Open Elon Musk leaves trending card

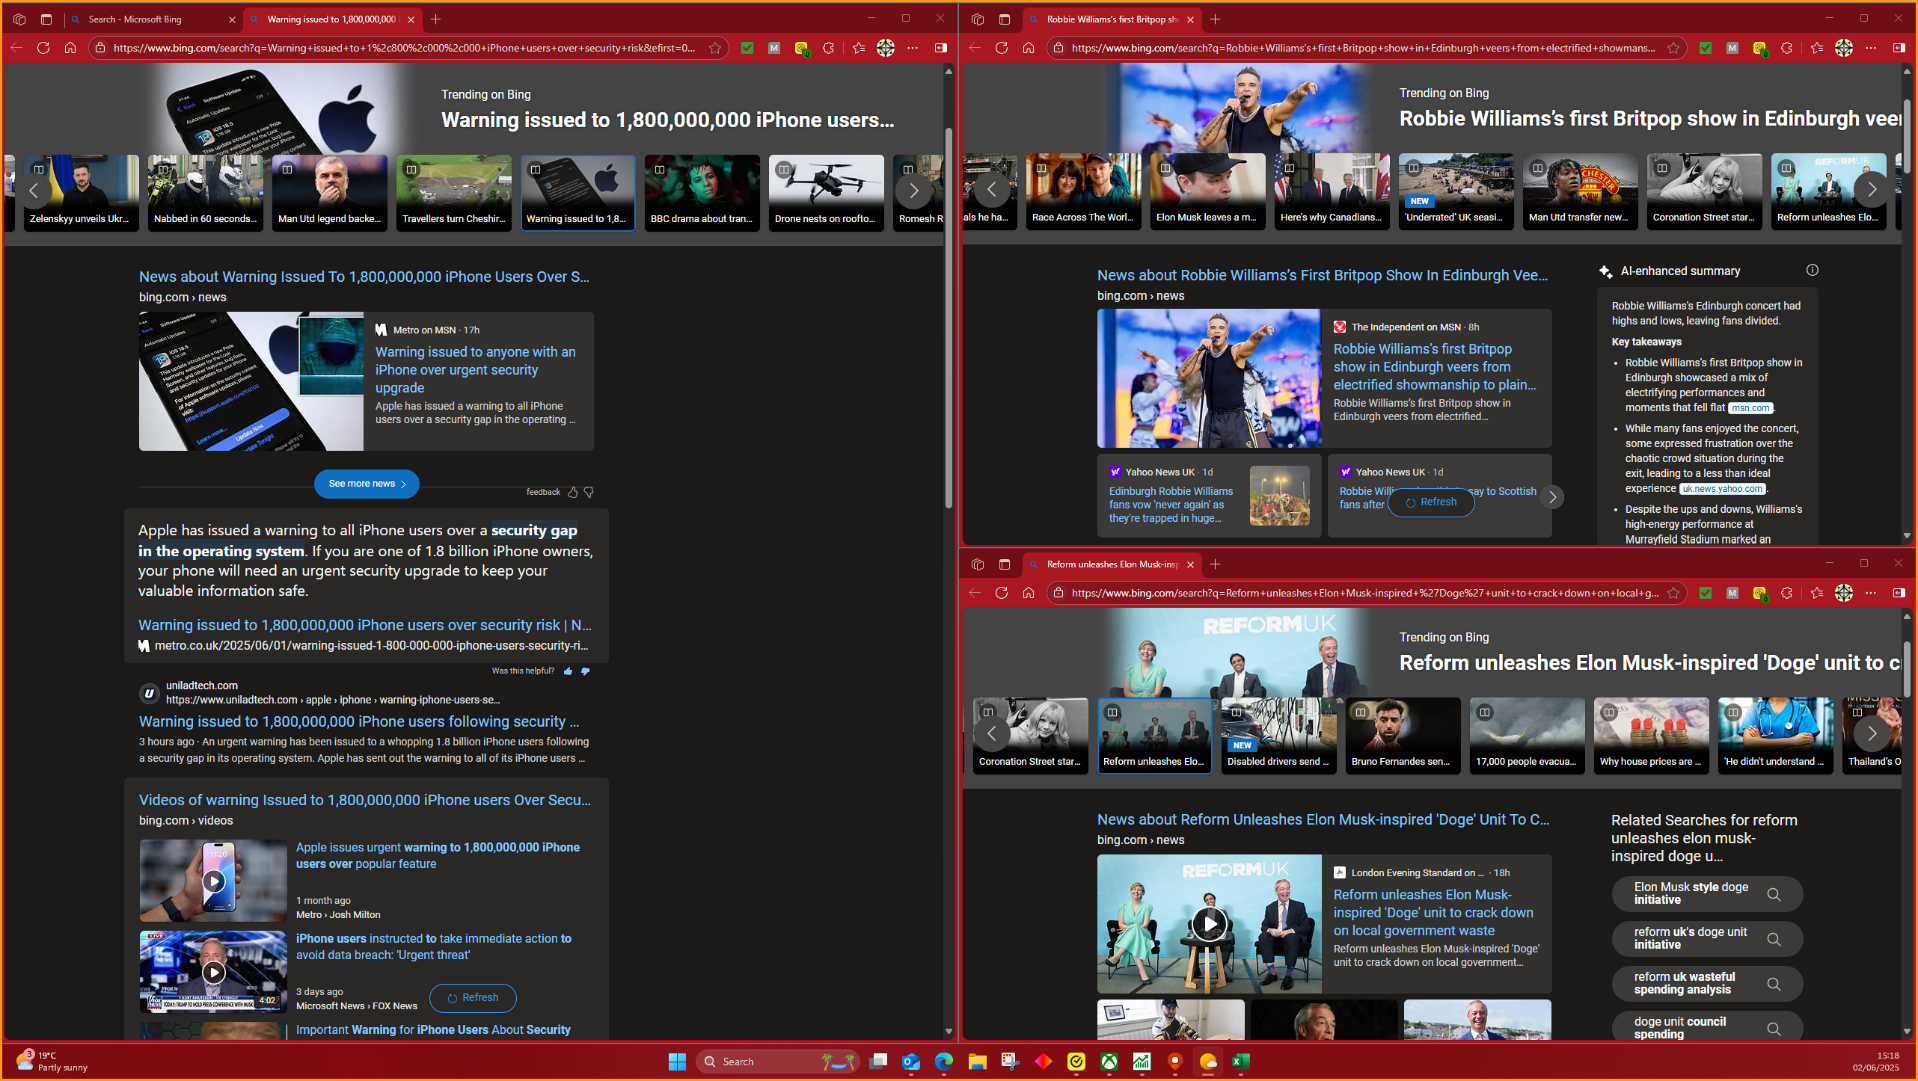click(x=1207, y=191)
